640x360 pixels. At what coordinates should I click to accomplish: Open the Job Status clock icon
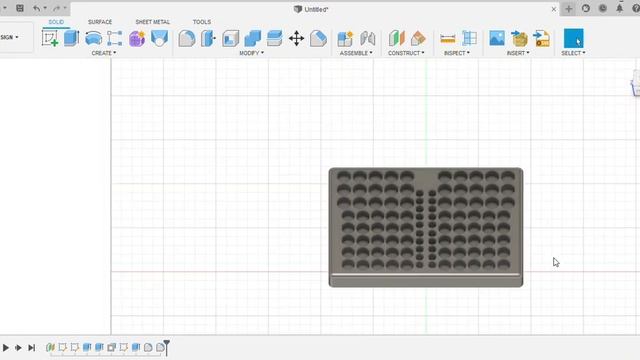point(602,8)
